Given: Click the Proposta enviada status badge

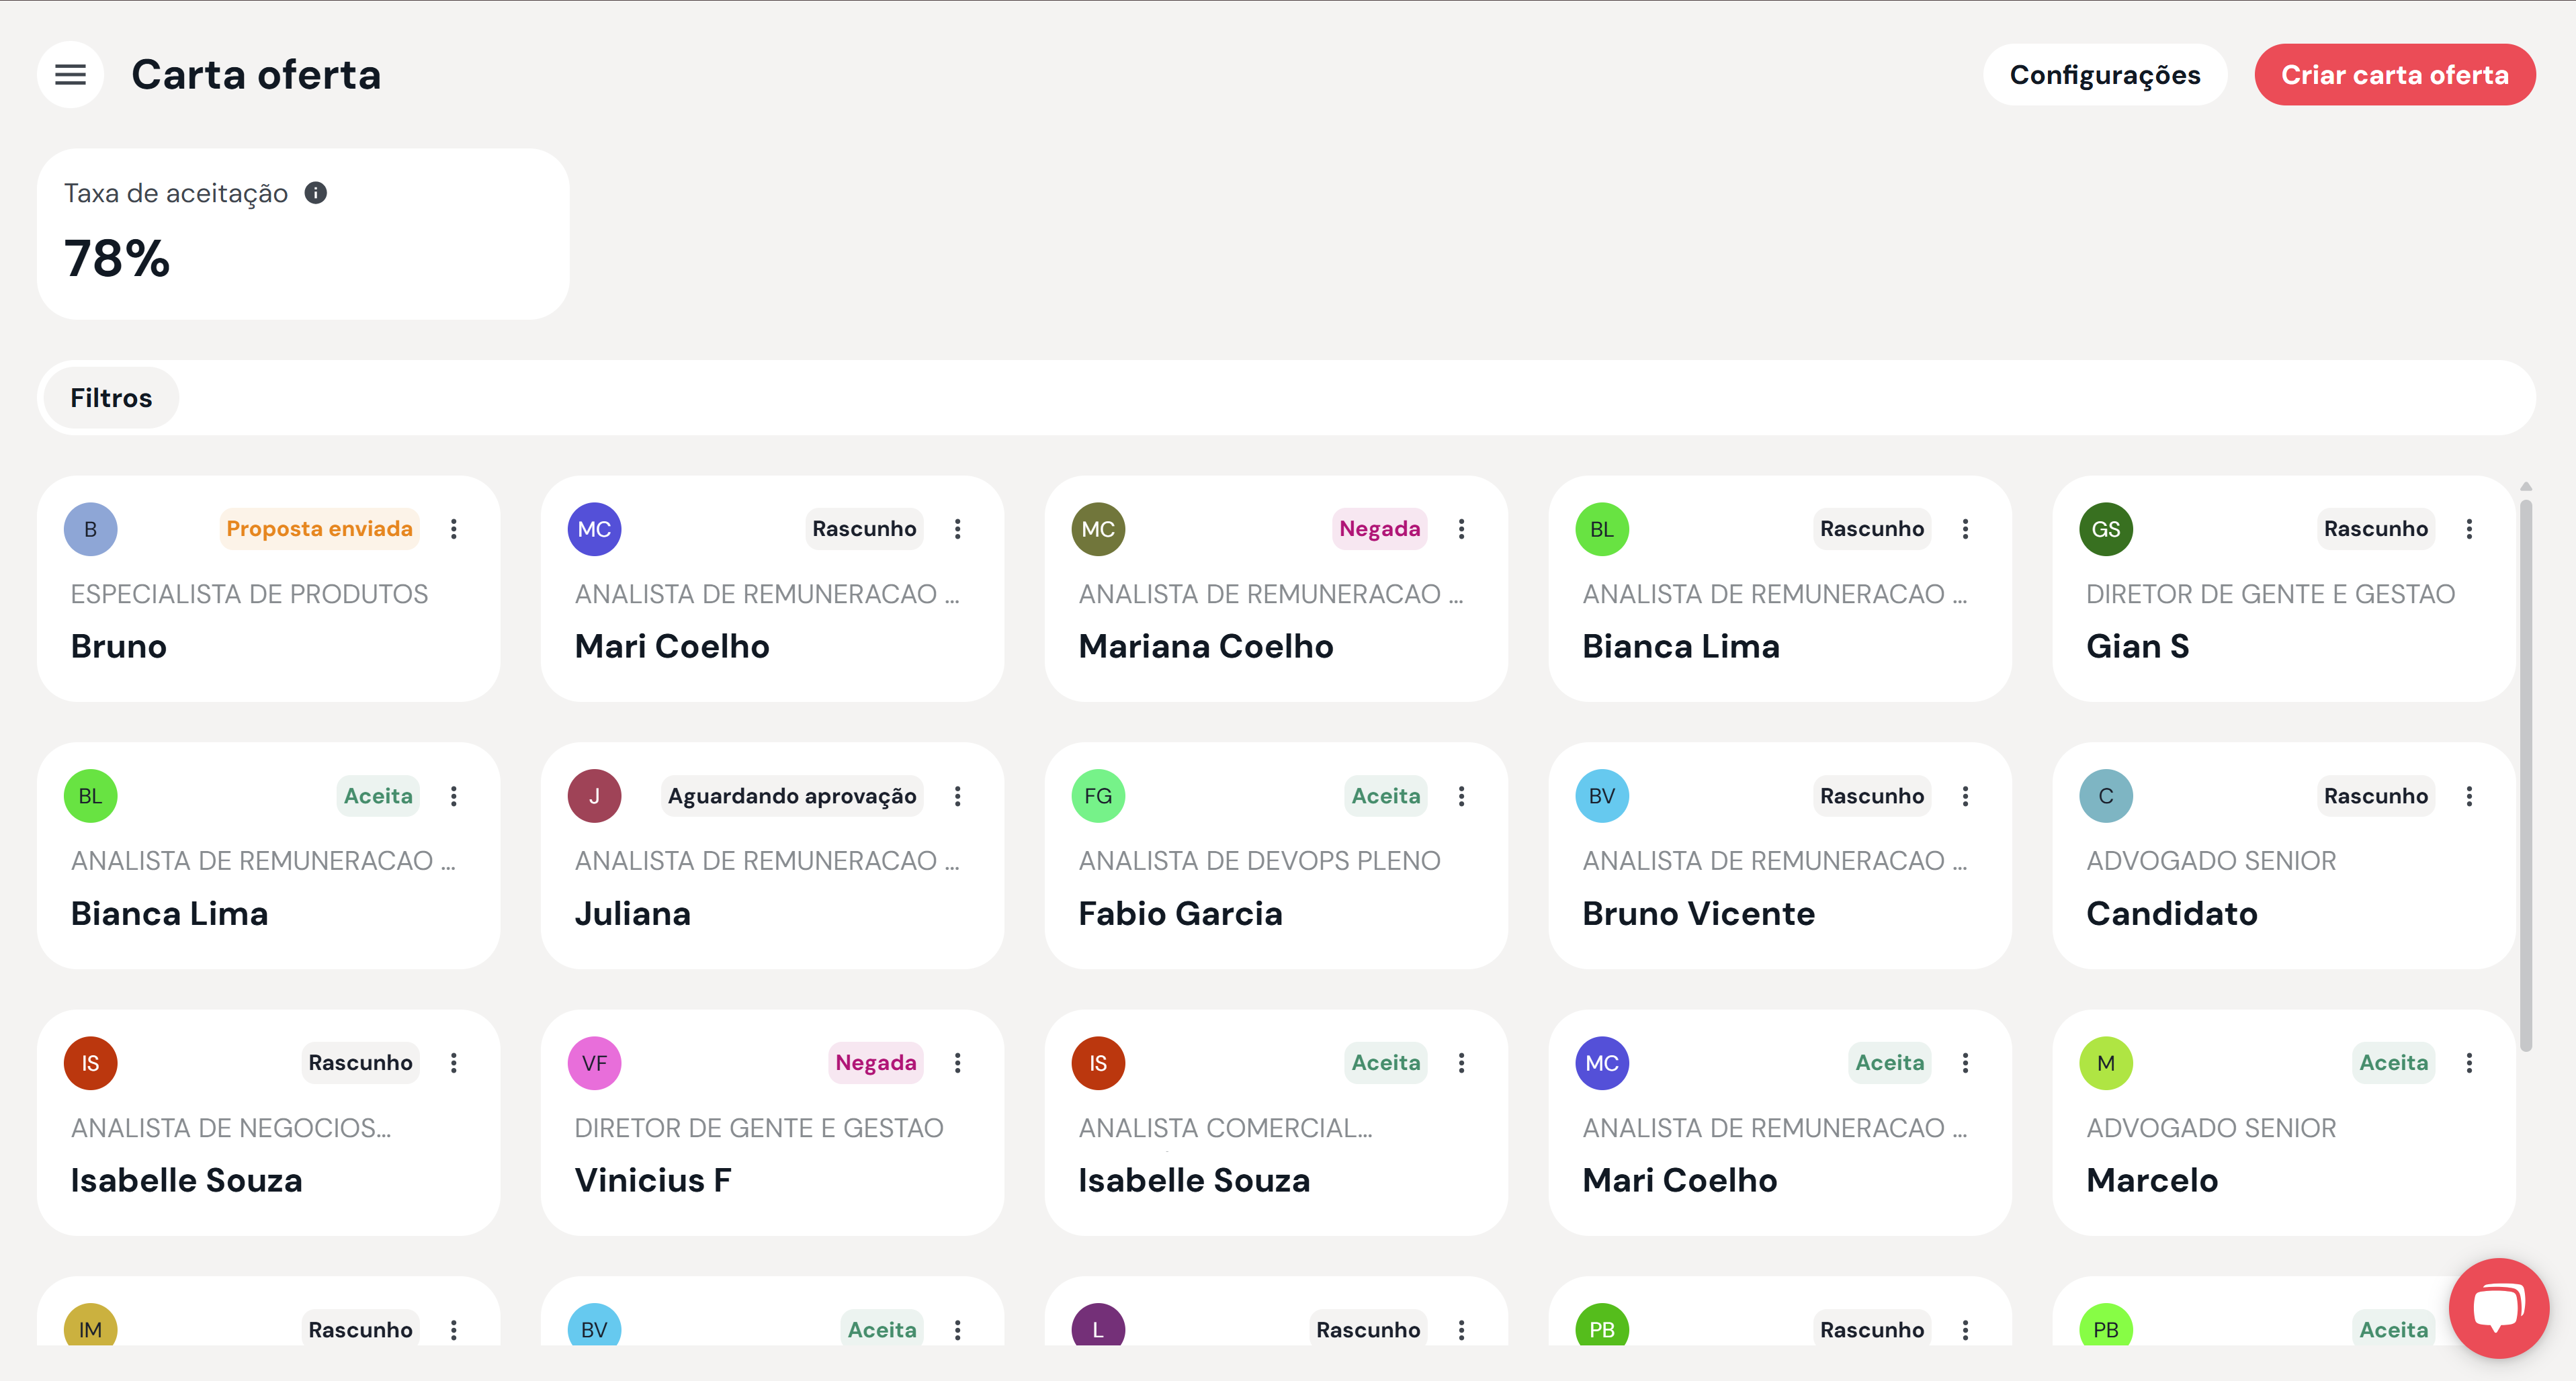Looking at the screenshot, I should pos(319,529).
